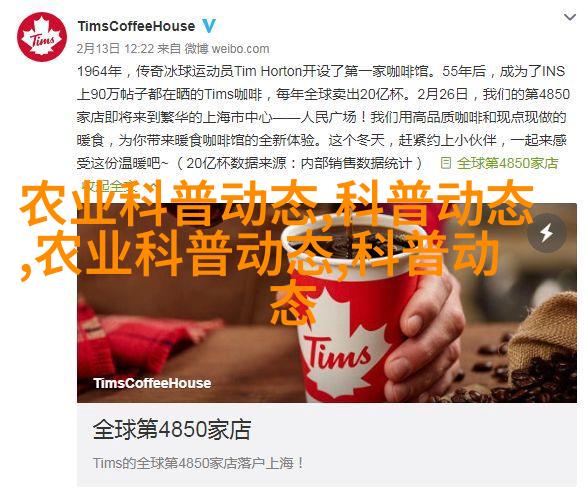Click the small arrow beside 收起全文
Image resolution: width=586 pixels, height=494 pixels.
(x=152, y=186)
